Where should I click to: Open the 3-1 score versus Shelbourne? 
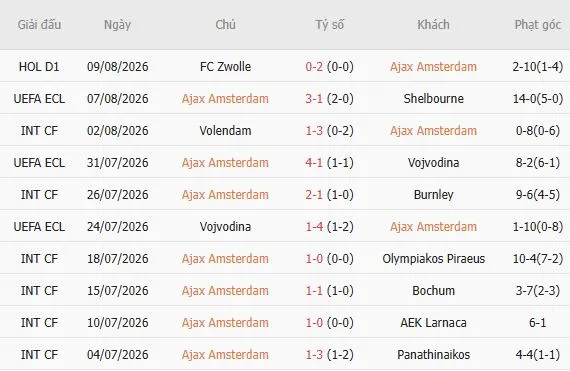314,99
